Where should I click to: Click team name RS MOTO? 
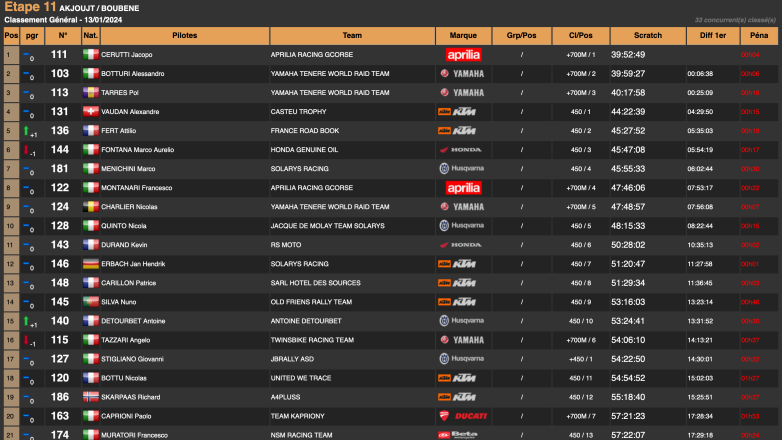click(286, 245)
